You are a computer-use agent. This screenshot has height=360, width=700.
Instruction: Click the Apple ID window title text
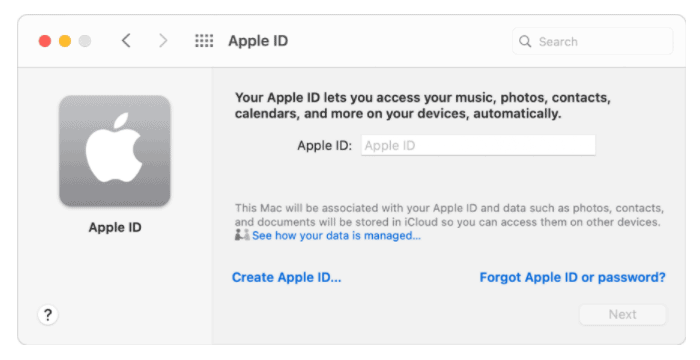[x=258, y=41]
